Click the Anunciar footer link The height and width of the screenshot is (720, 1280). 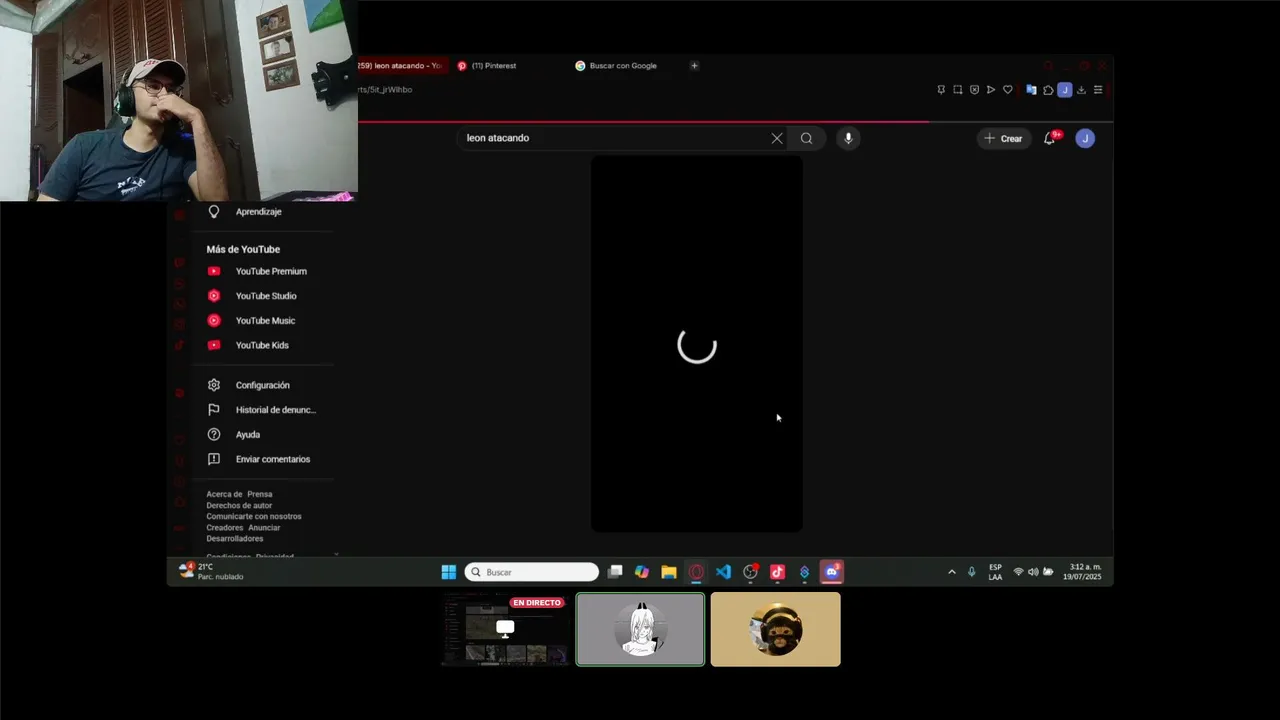click(264, 527)
